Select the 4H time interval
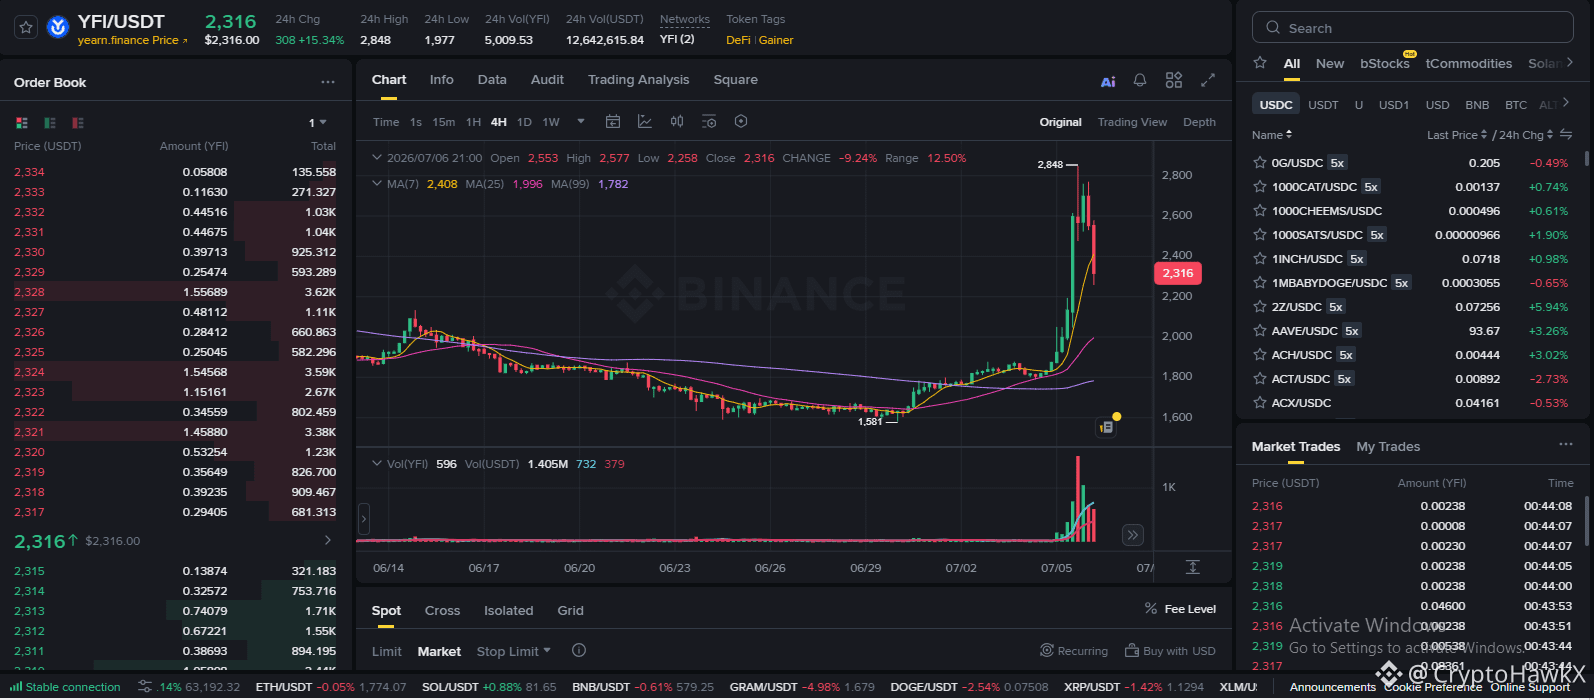This screenshot has height=700, width=1594. pyautogui.click(x=499, y=122)
